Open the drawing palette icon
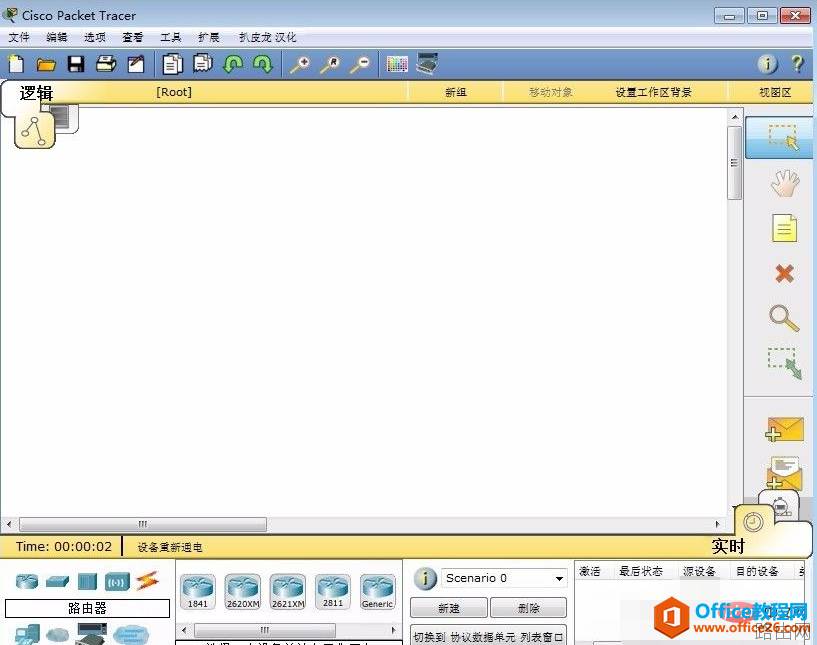The width and height of the screenshot is (817, 645). (x=397, y=64)
